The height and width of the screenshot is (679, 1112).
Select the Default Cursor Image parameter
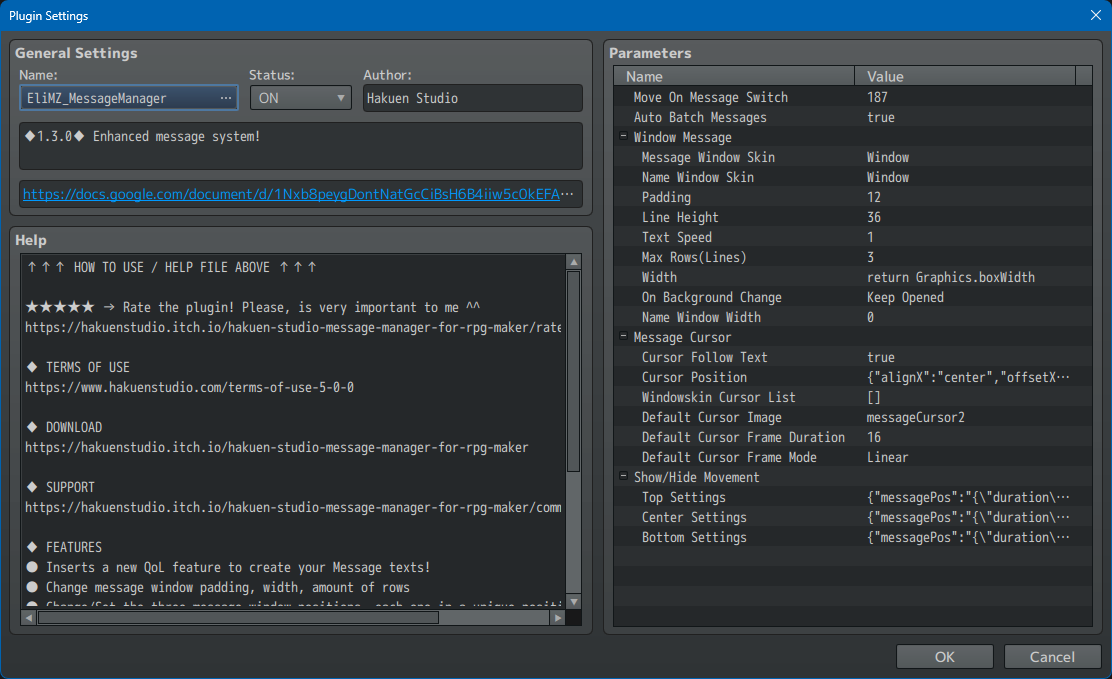click(853, 417)
